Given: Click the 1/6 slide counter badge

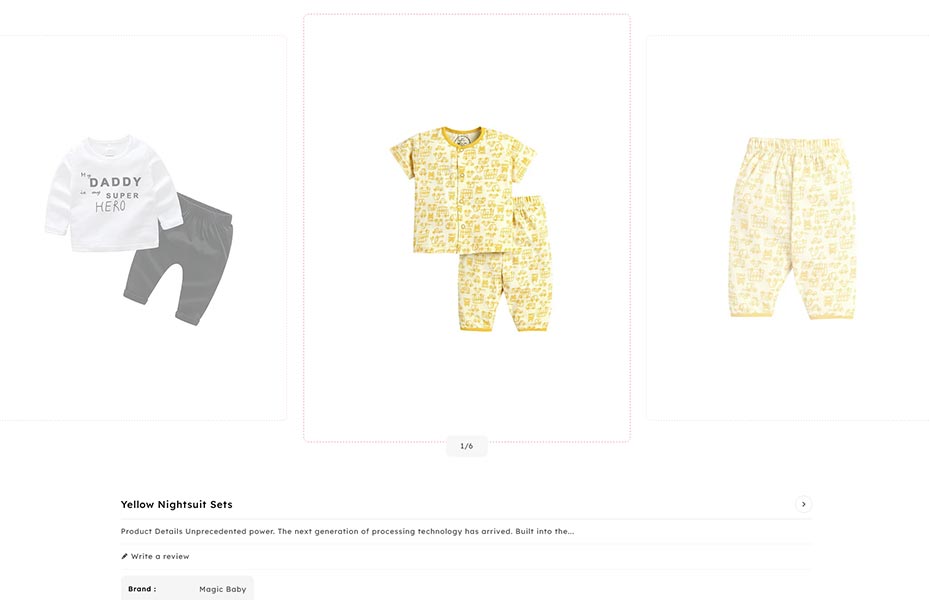Looking at the screenshot, I should (467, 446).
